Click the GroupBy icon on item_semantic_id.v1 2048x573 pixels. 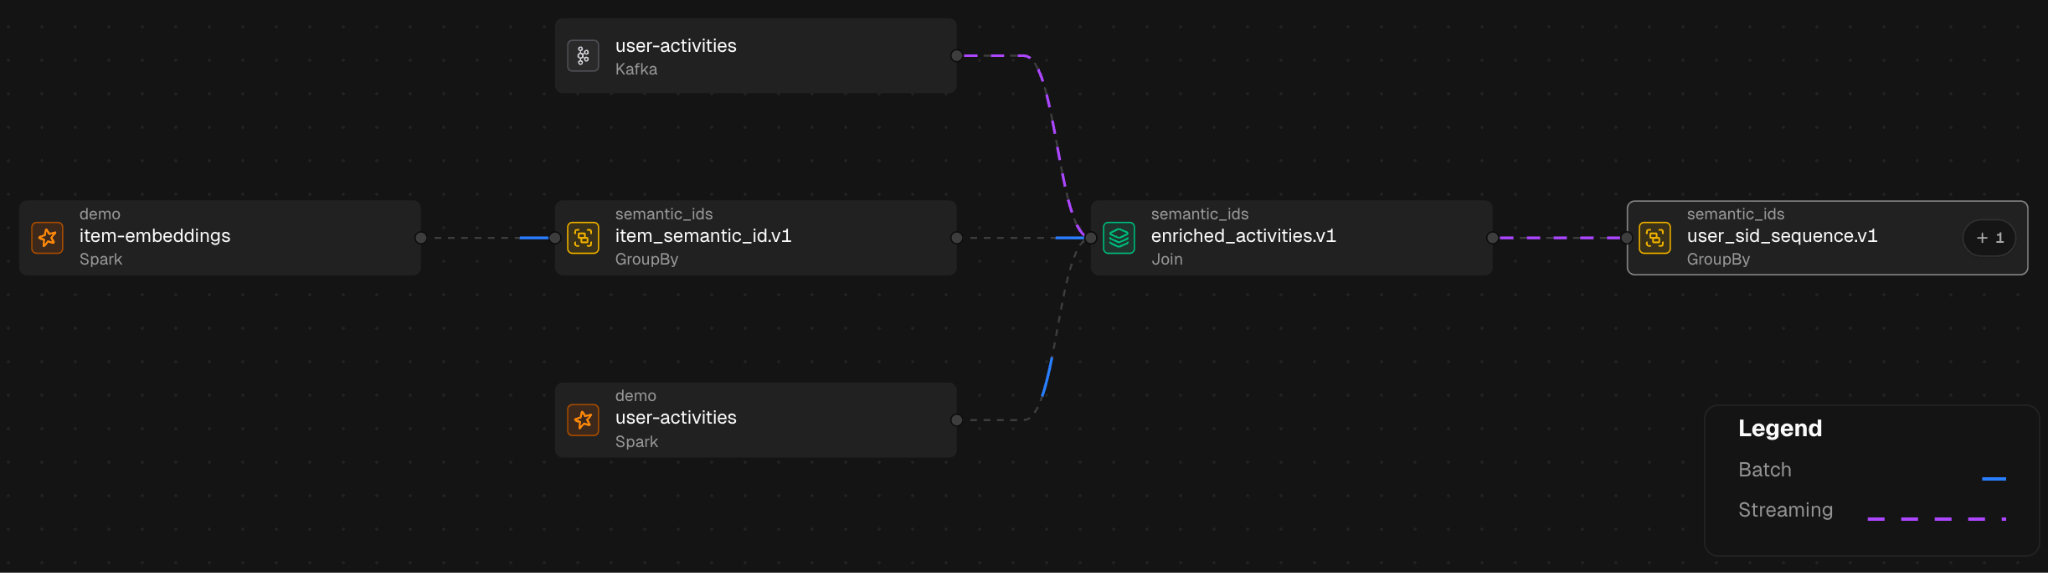(x=583, y=238)
